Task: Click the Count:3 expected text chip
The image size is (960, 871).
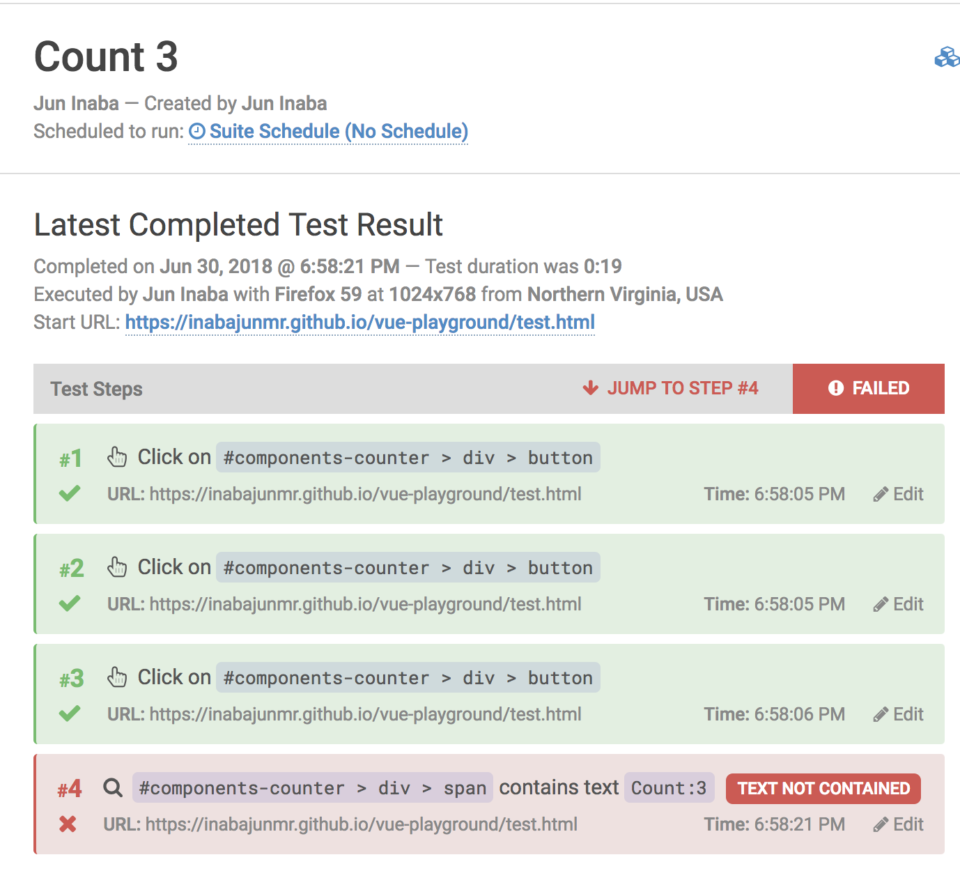Action: click(x=669, y=788)
